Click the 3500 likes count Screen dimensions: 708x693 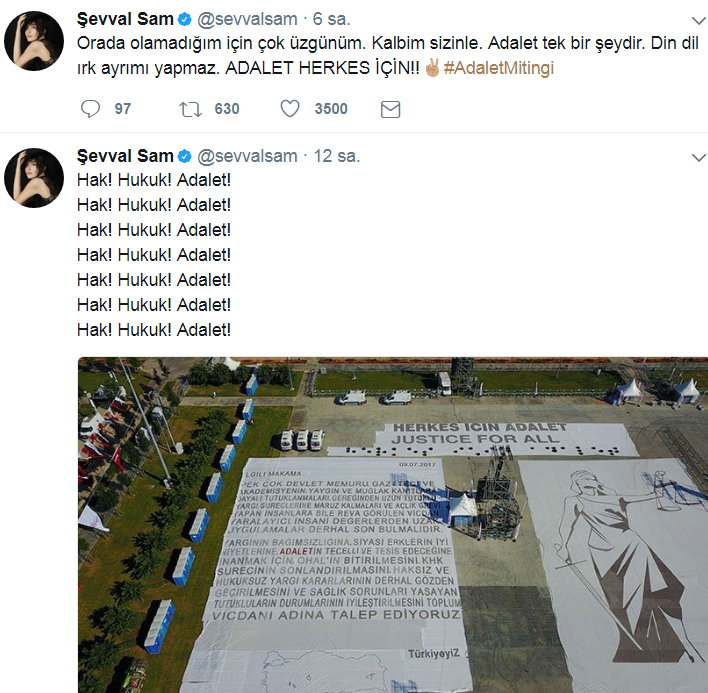coord(331,108)
